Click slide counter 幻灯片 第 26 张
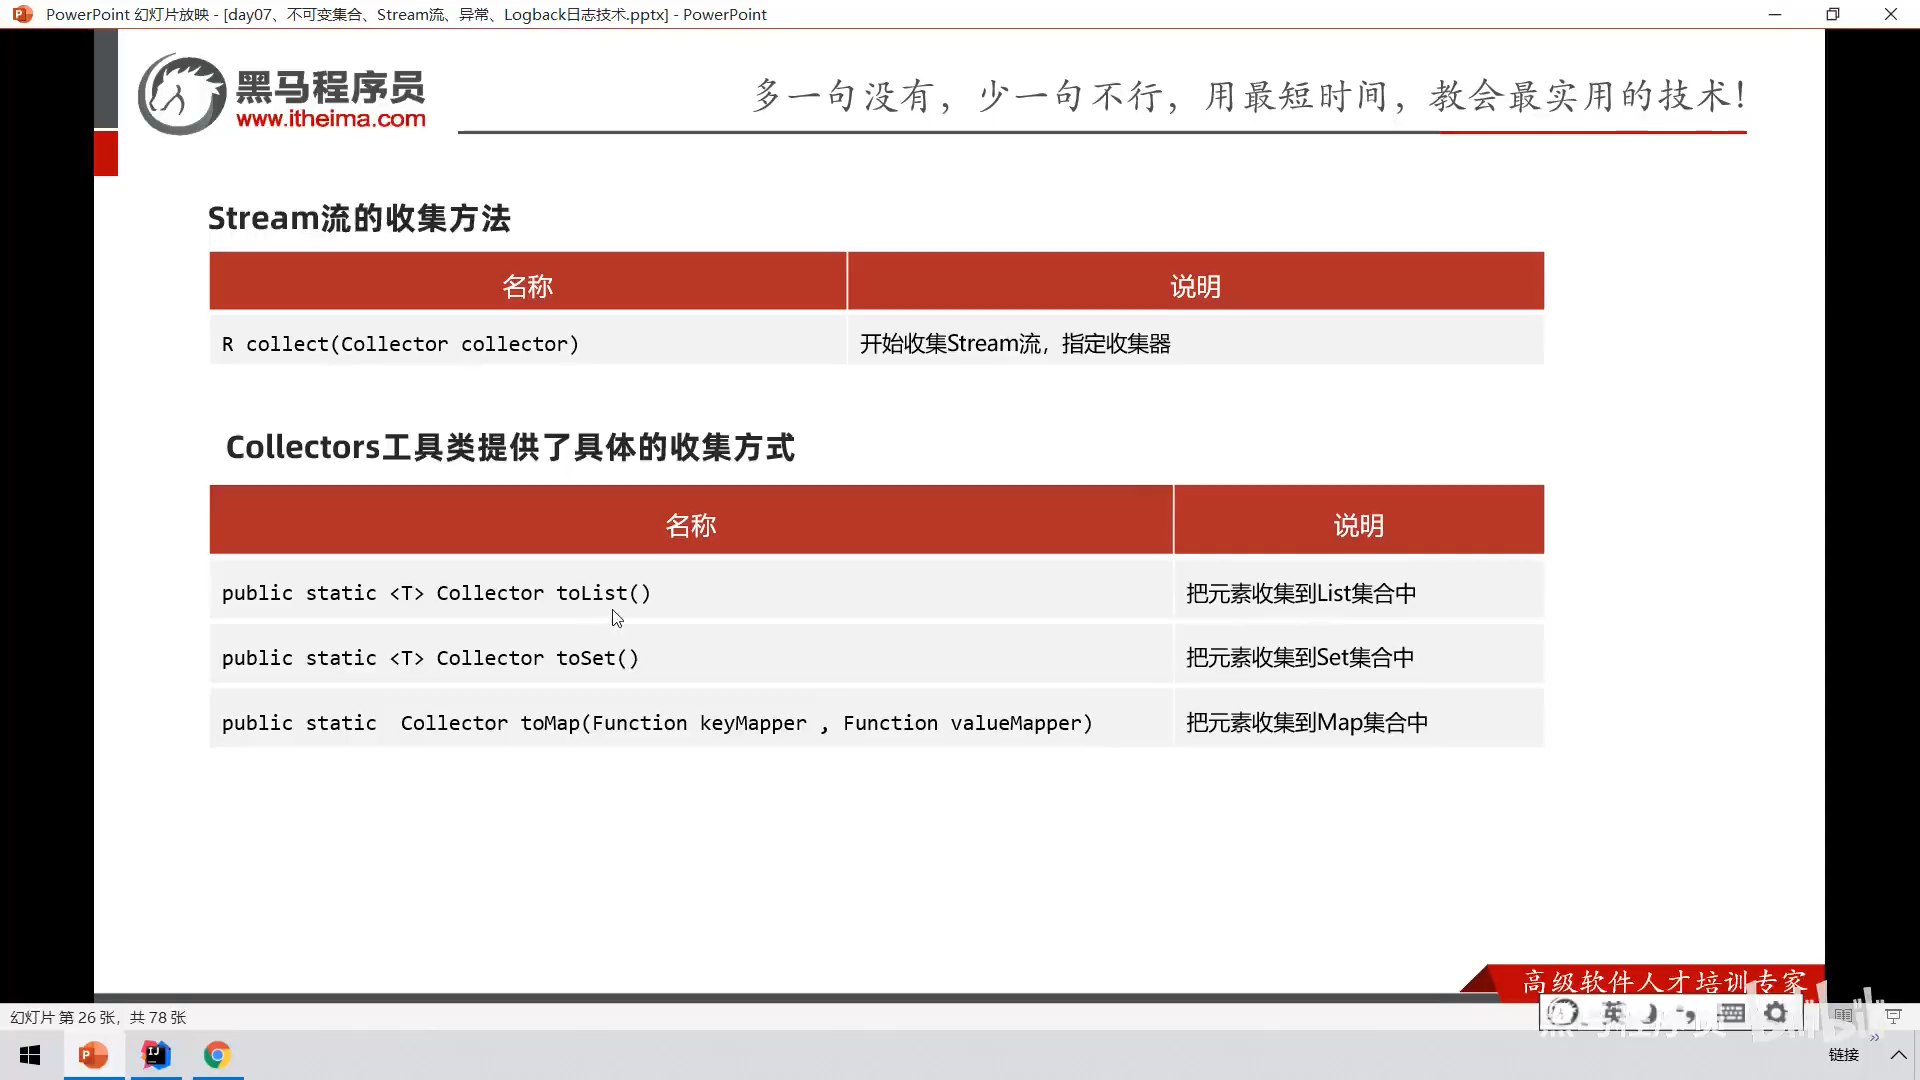This screenshot has width=1920, height=1080. pos(98,1017)
